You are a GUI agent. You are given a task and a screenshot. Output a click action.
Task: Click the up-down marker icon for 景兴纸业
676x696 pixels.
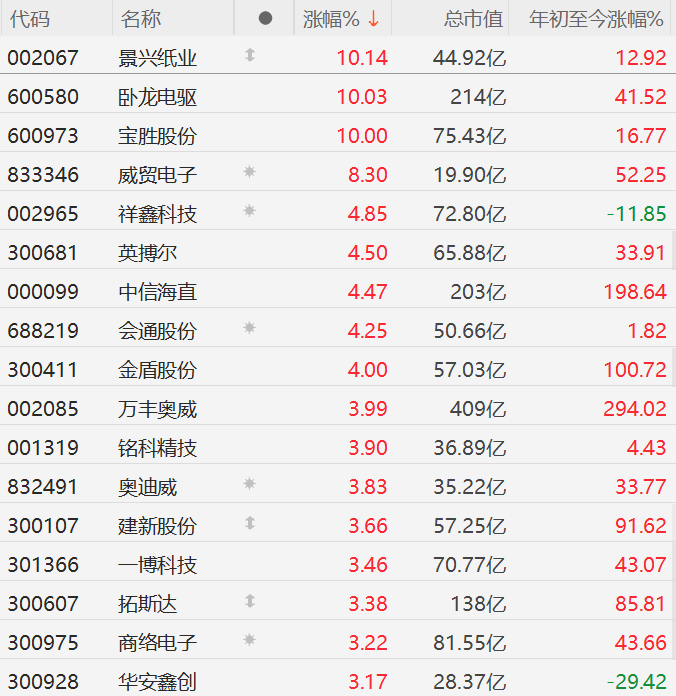click(x=250, y=55)
